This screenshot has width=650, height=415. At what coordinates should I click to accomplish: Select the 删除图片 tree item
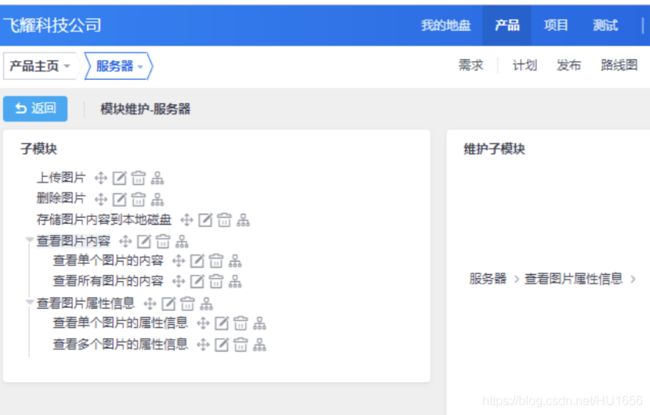[61, 198]
